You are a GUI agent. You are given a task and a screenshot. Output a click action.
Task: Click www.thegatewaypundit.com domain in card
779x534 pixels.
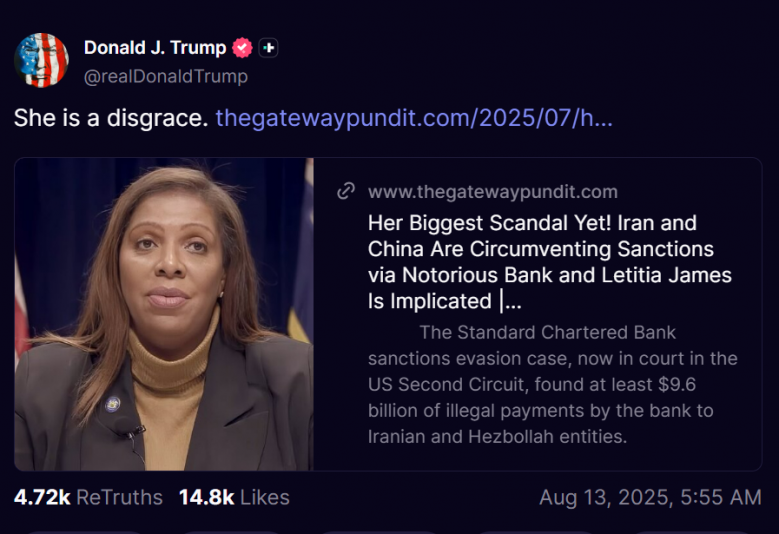[493, 192]
